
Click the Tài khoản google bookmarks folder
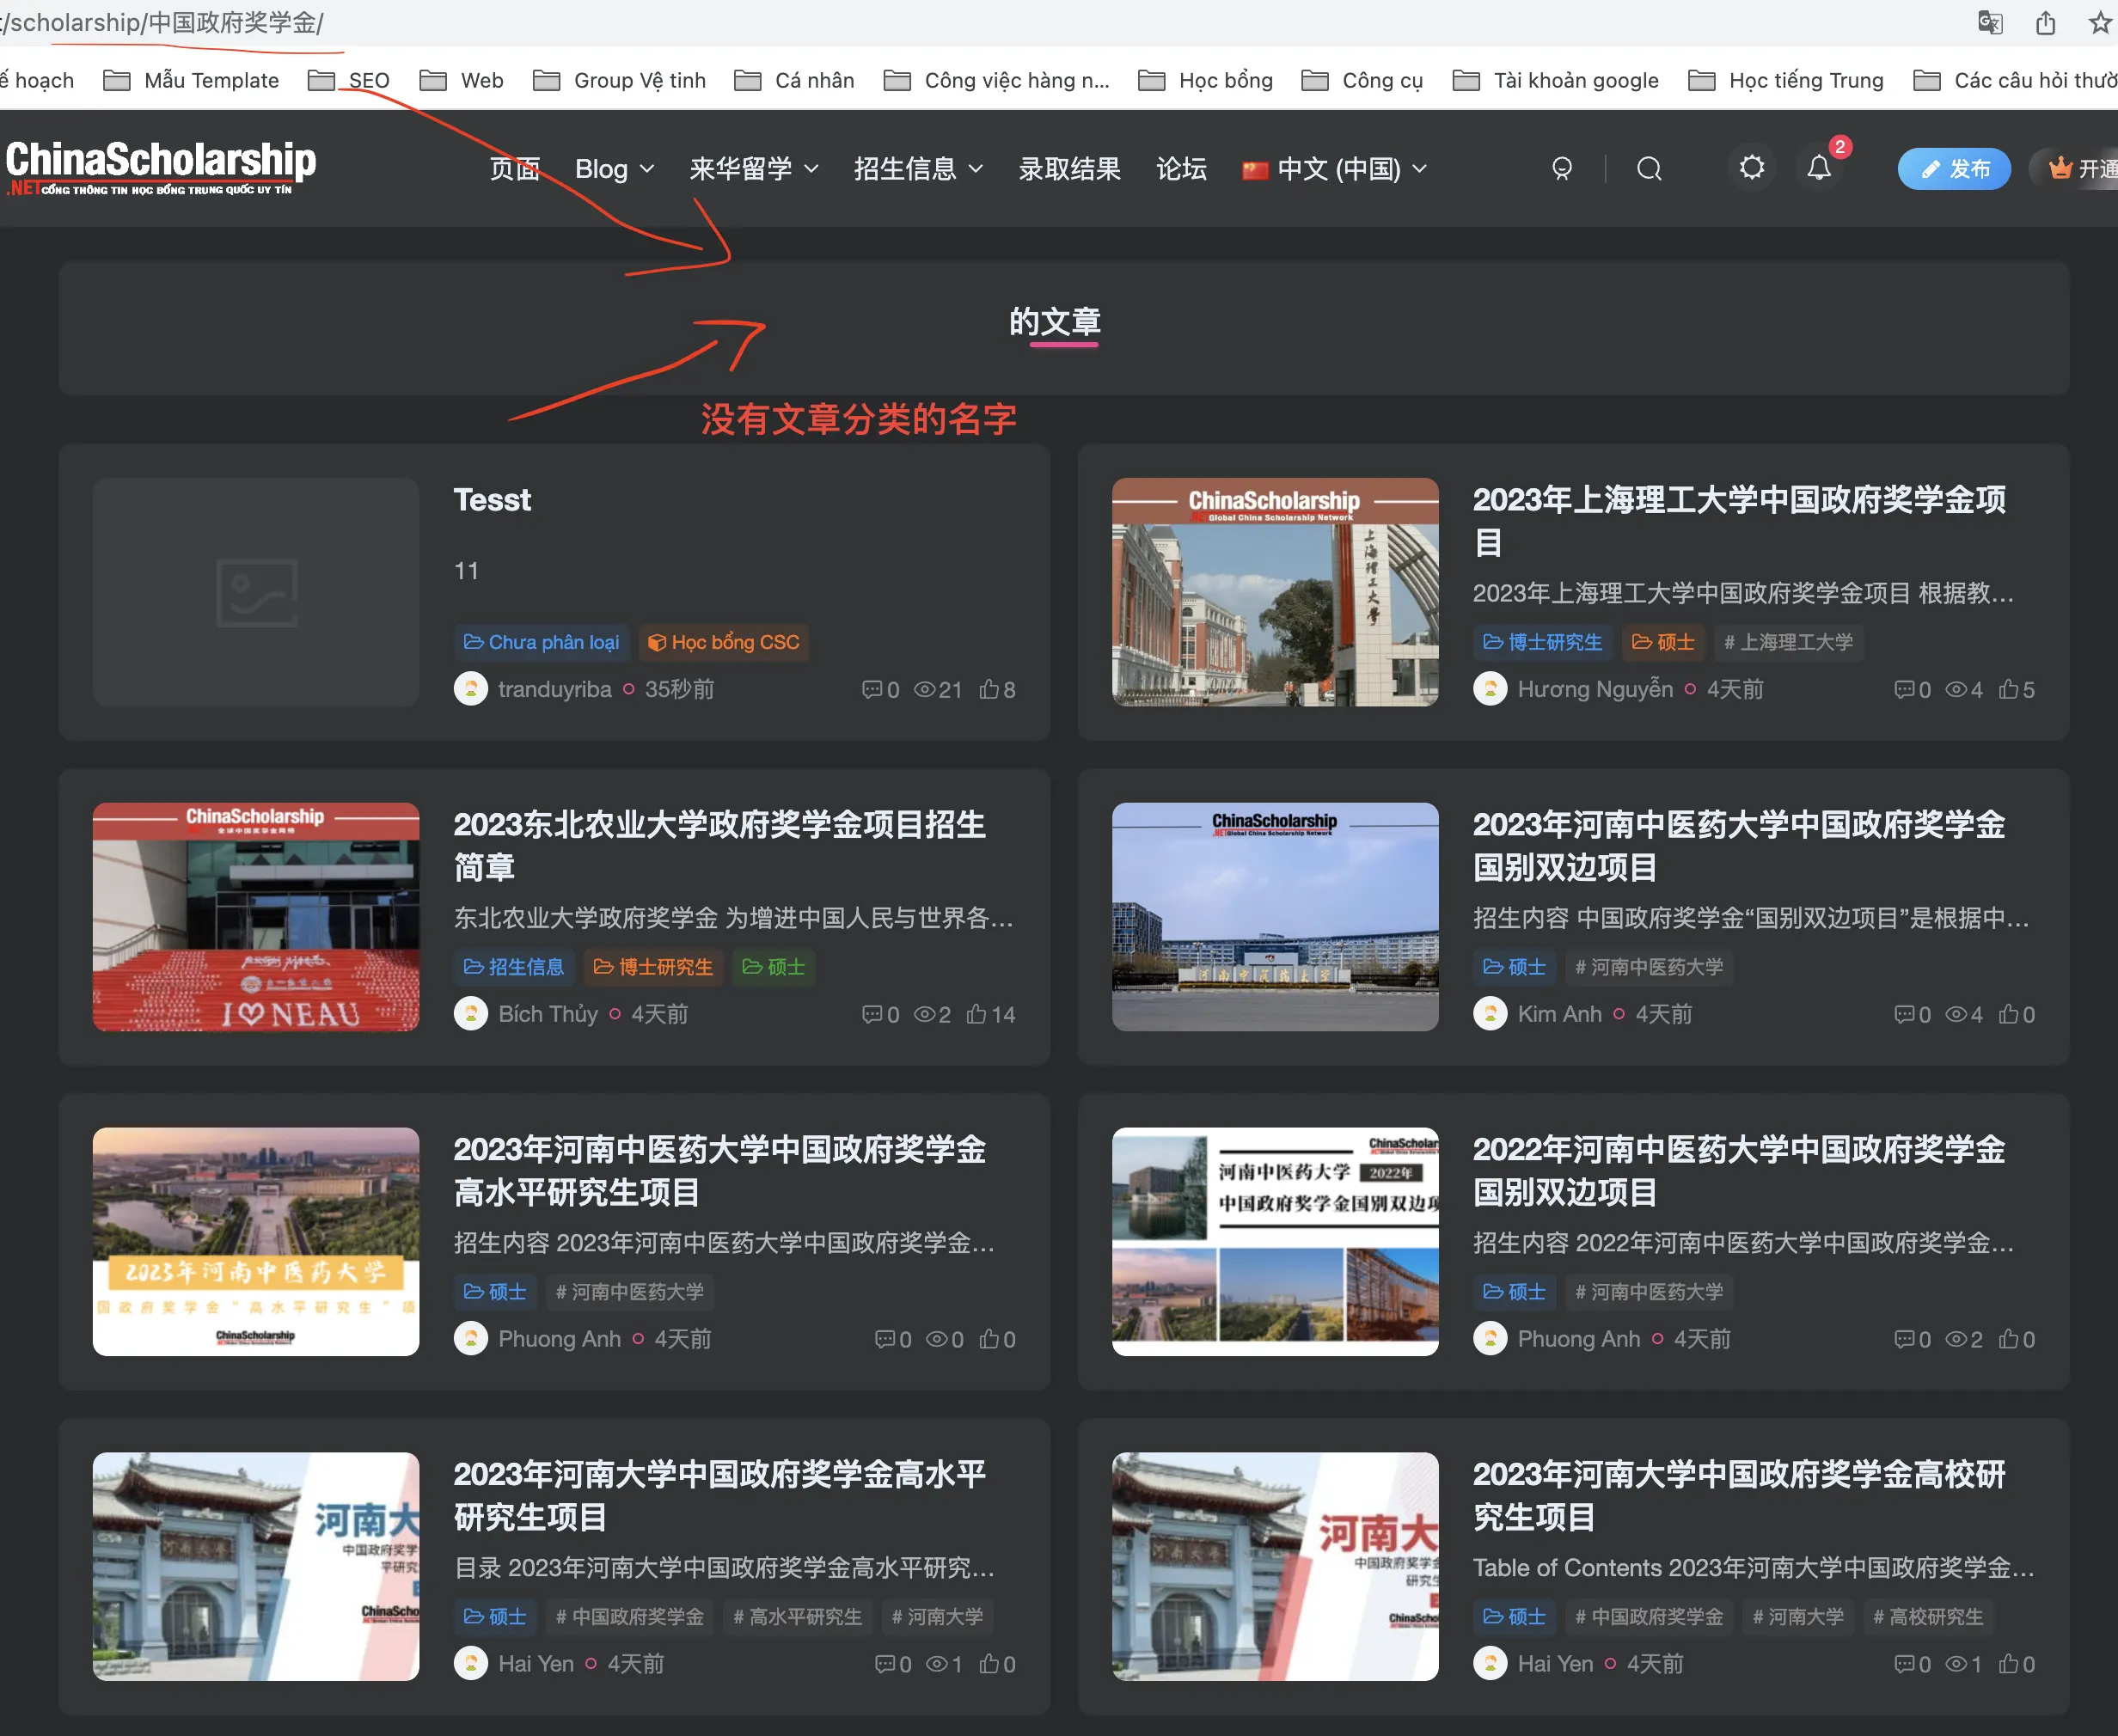(1556, 80)
